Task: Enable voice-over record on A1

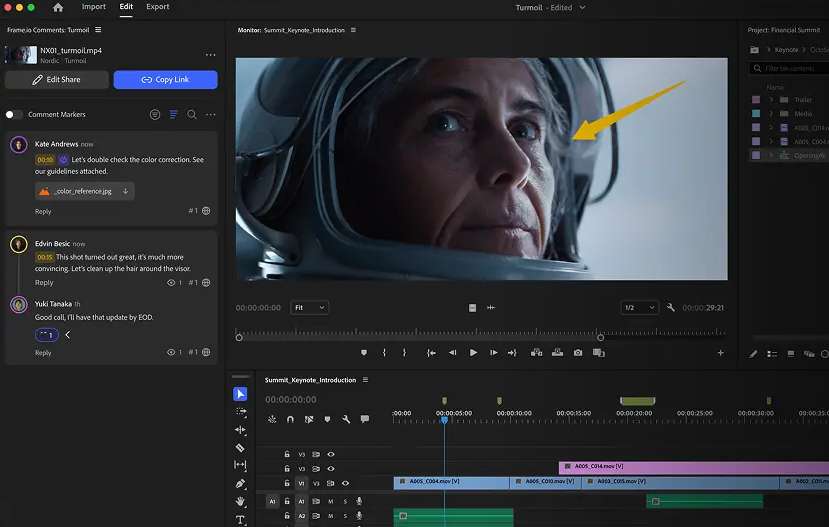Action: click(360, 501)
